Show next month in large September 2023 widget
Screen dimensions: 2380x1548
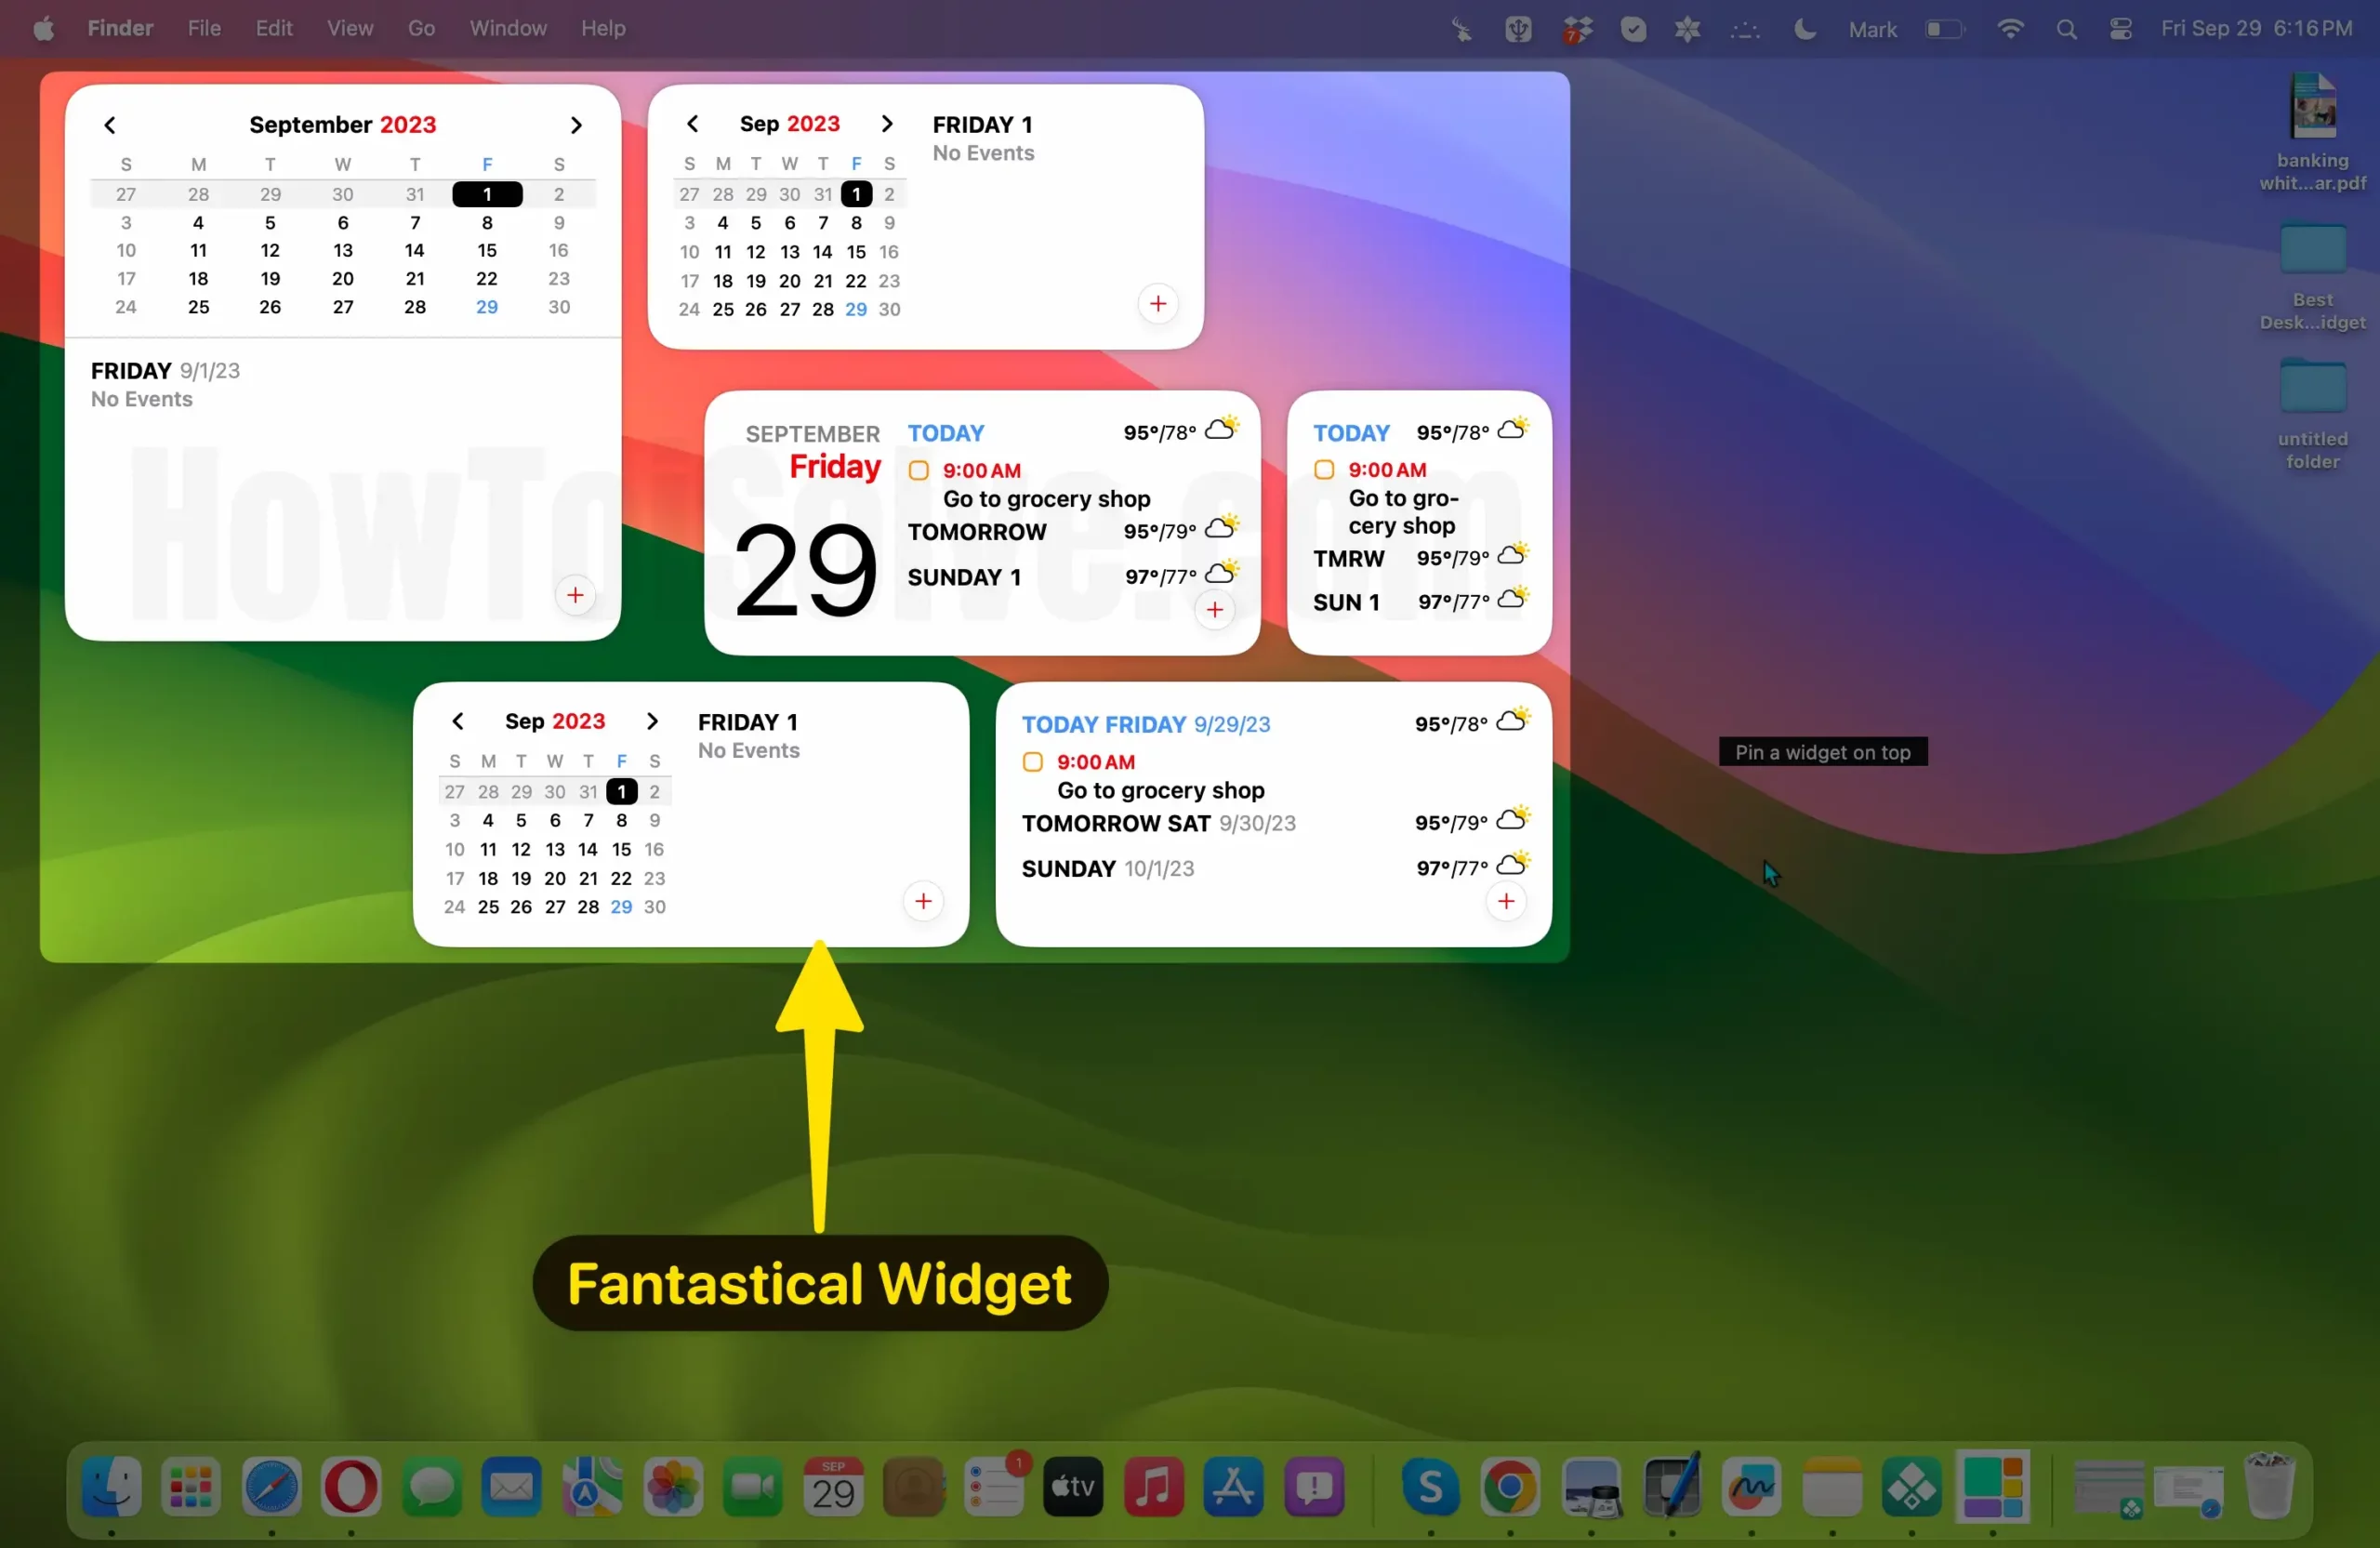[576, 125]
